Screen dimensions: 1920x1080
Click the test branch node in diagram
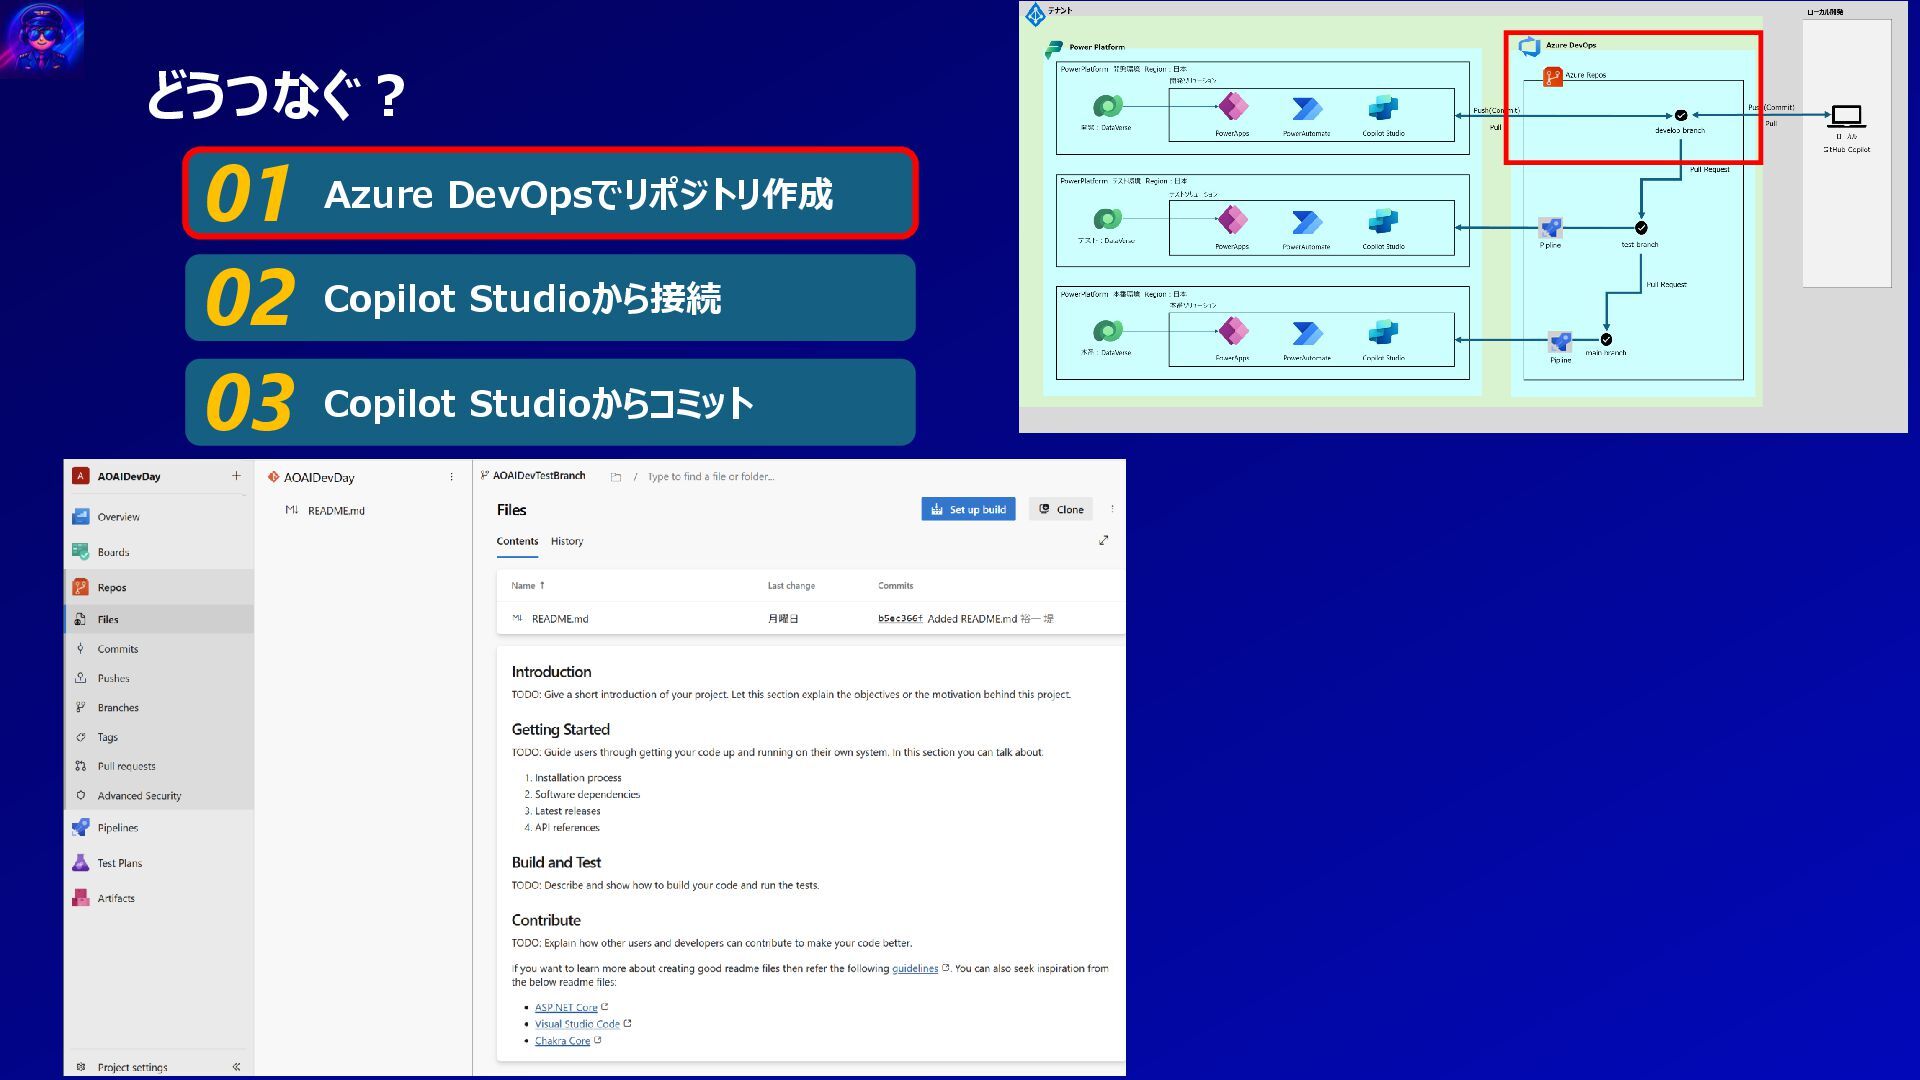tap(1641, 228)
